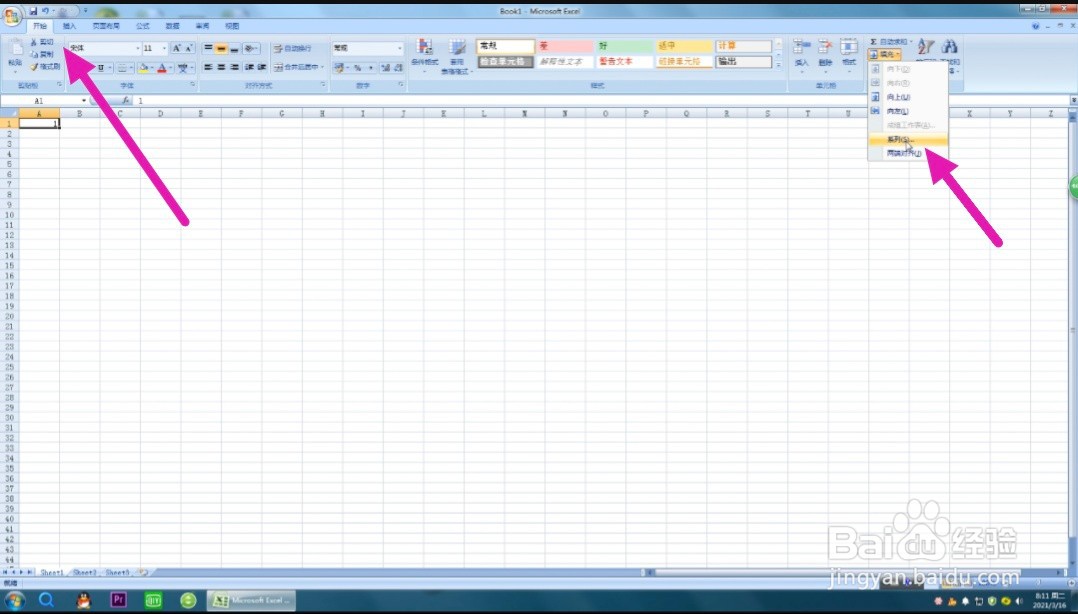Toggle 自动换行 wrap text
This screenshot has height=614, width=1078.
tap(292, 49)
